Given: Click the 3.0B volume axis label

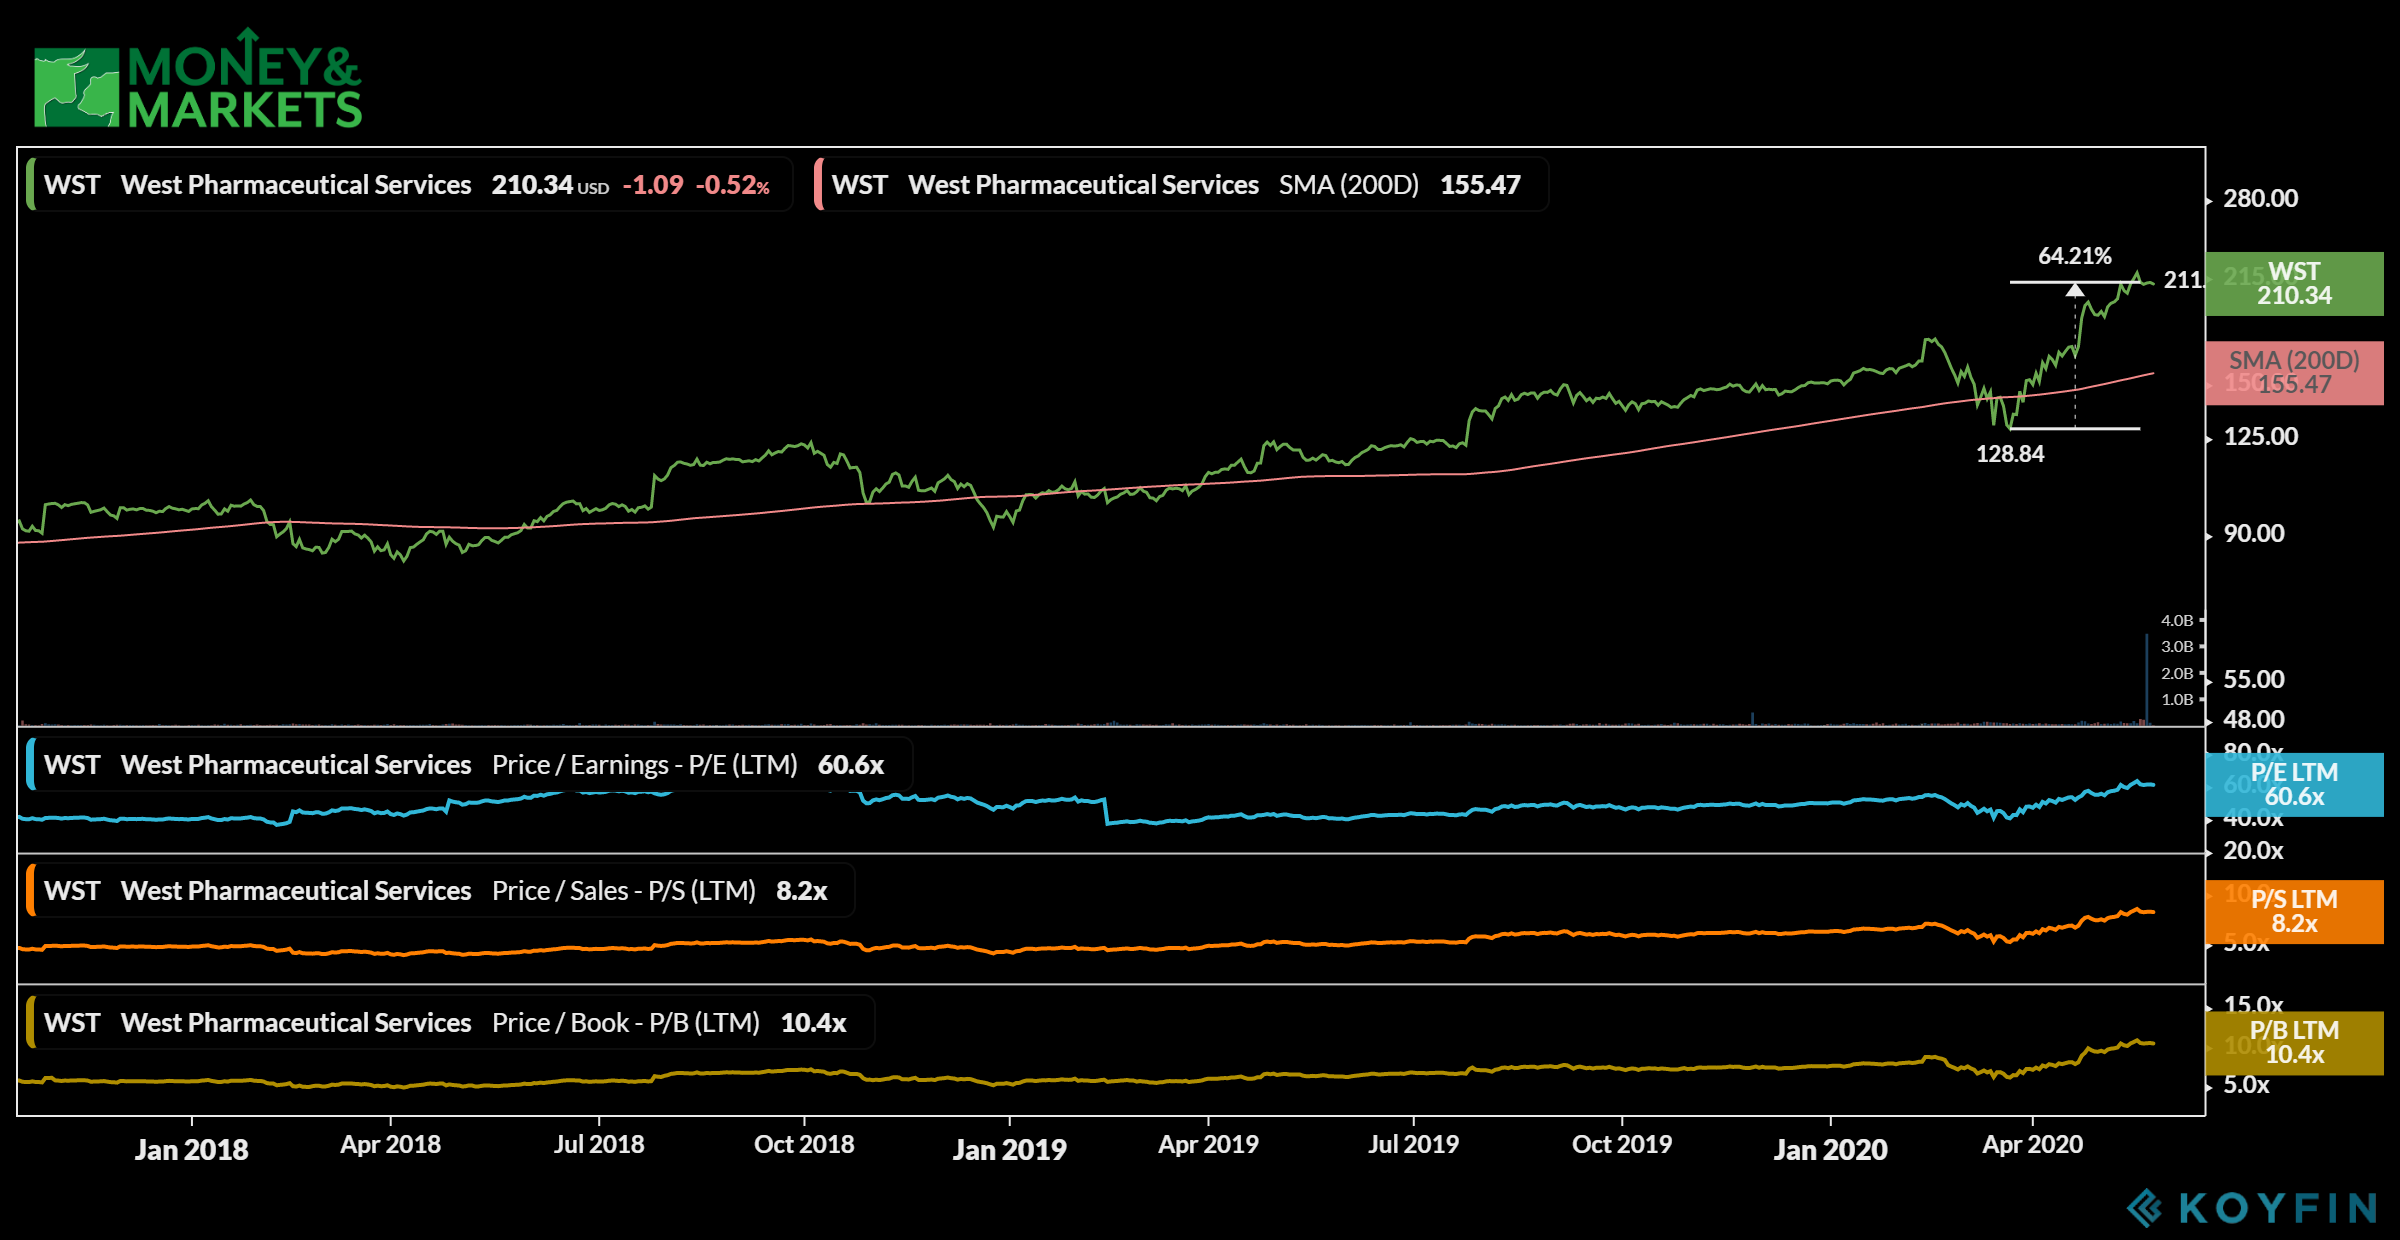Looking at the screenshot, I should point(2177,647).
